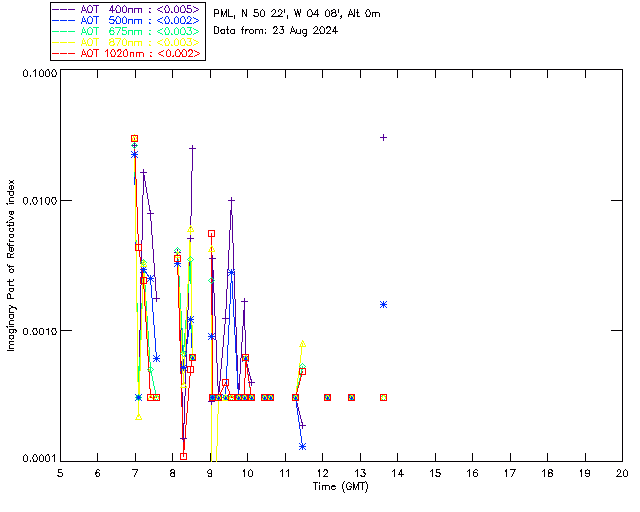Click the red dashed legend line sample
The height and width of the screenshot is (512, 640).
coord(64,53)
